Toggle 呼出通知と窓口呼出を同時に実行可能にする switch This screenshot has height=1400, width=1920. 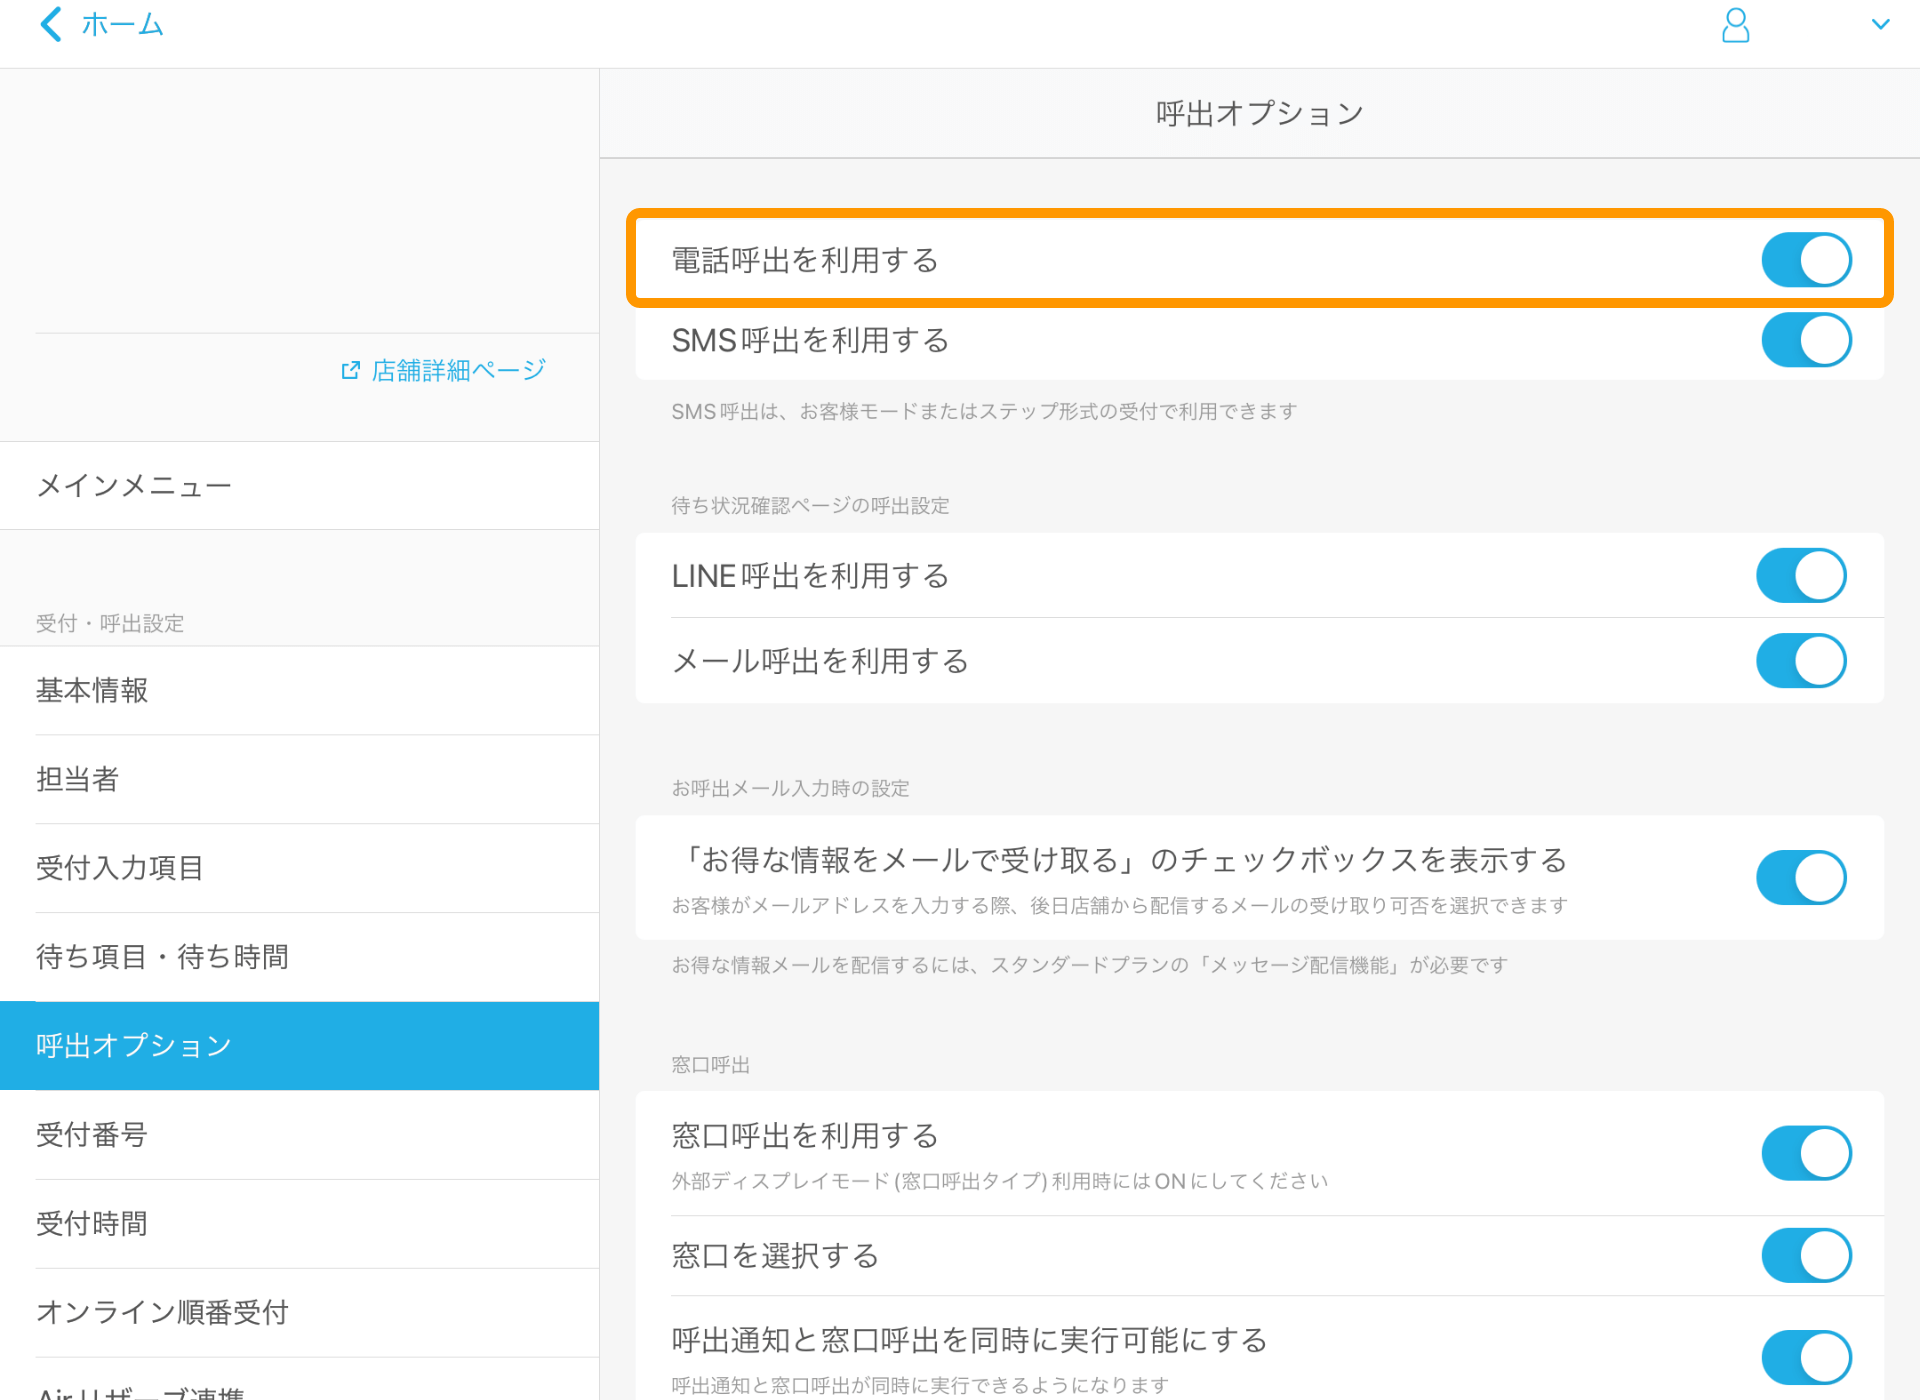(x=1806, y=1358)
